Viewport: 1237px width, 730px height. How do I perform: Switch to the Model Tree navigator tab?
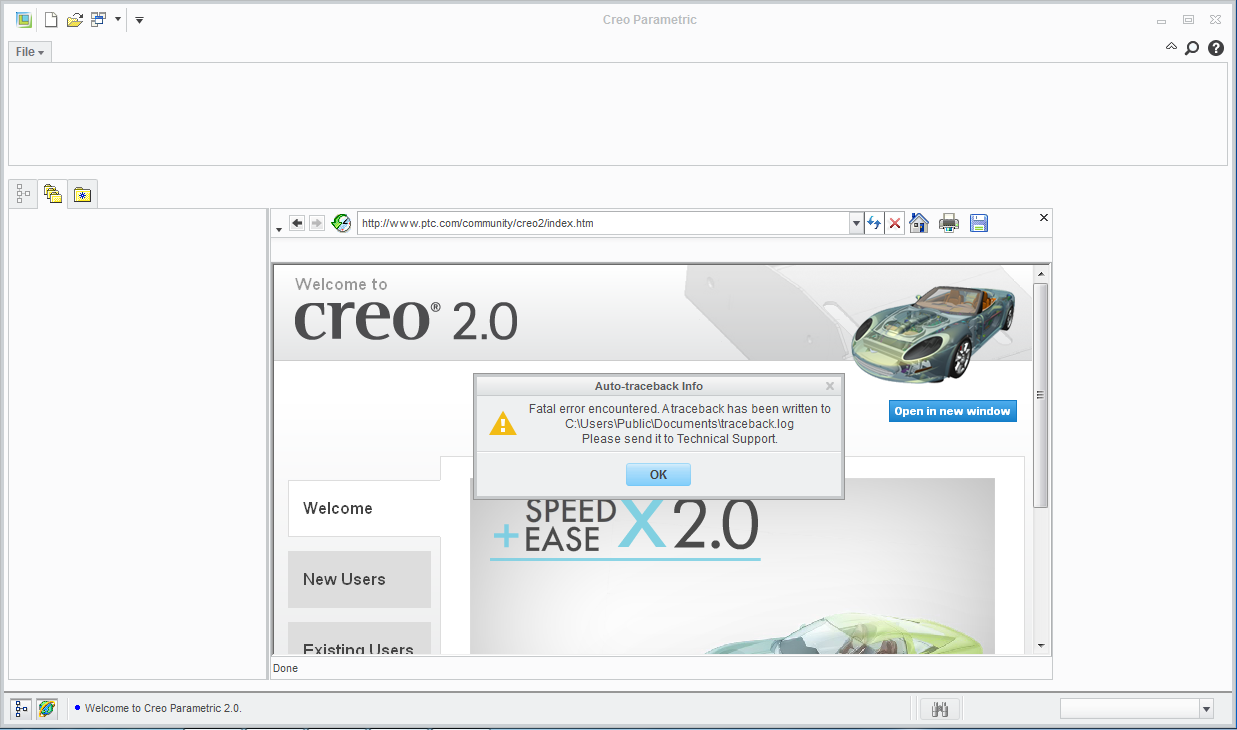tap(24, 194)
